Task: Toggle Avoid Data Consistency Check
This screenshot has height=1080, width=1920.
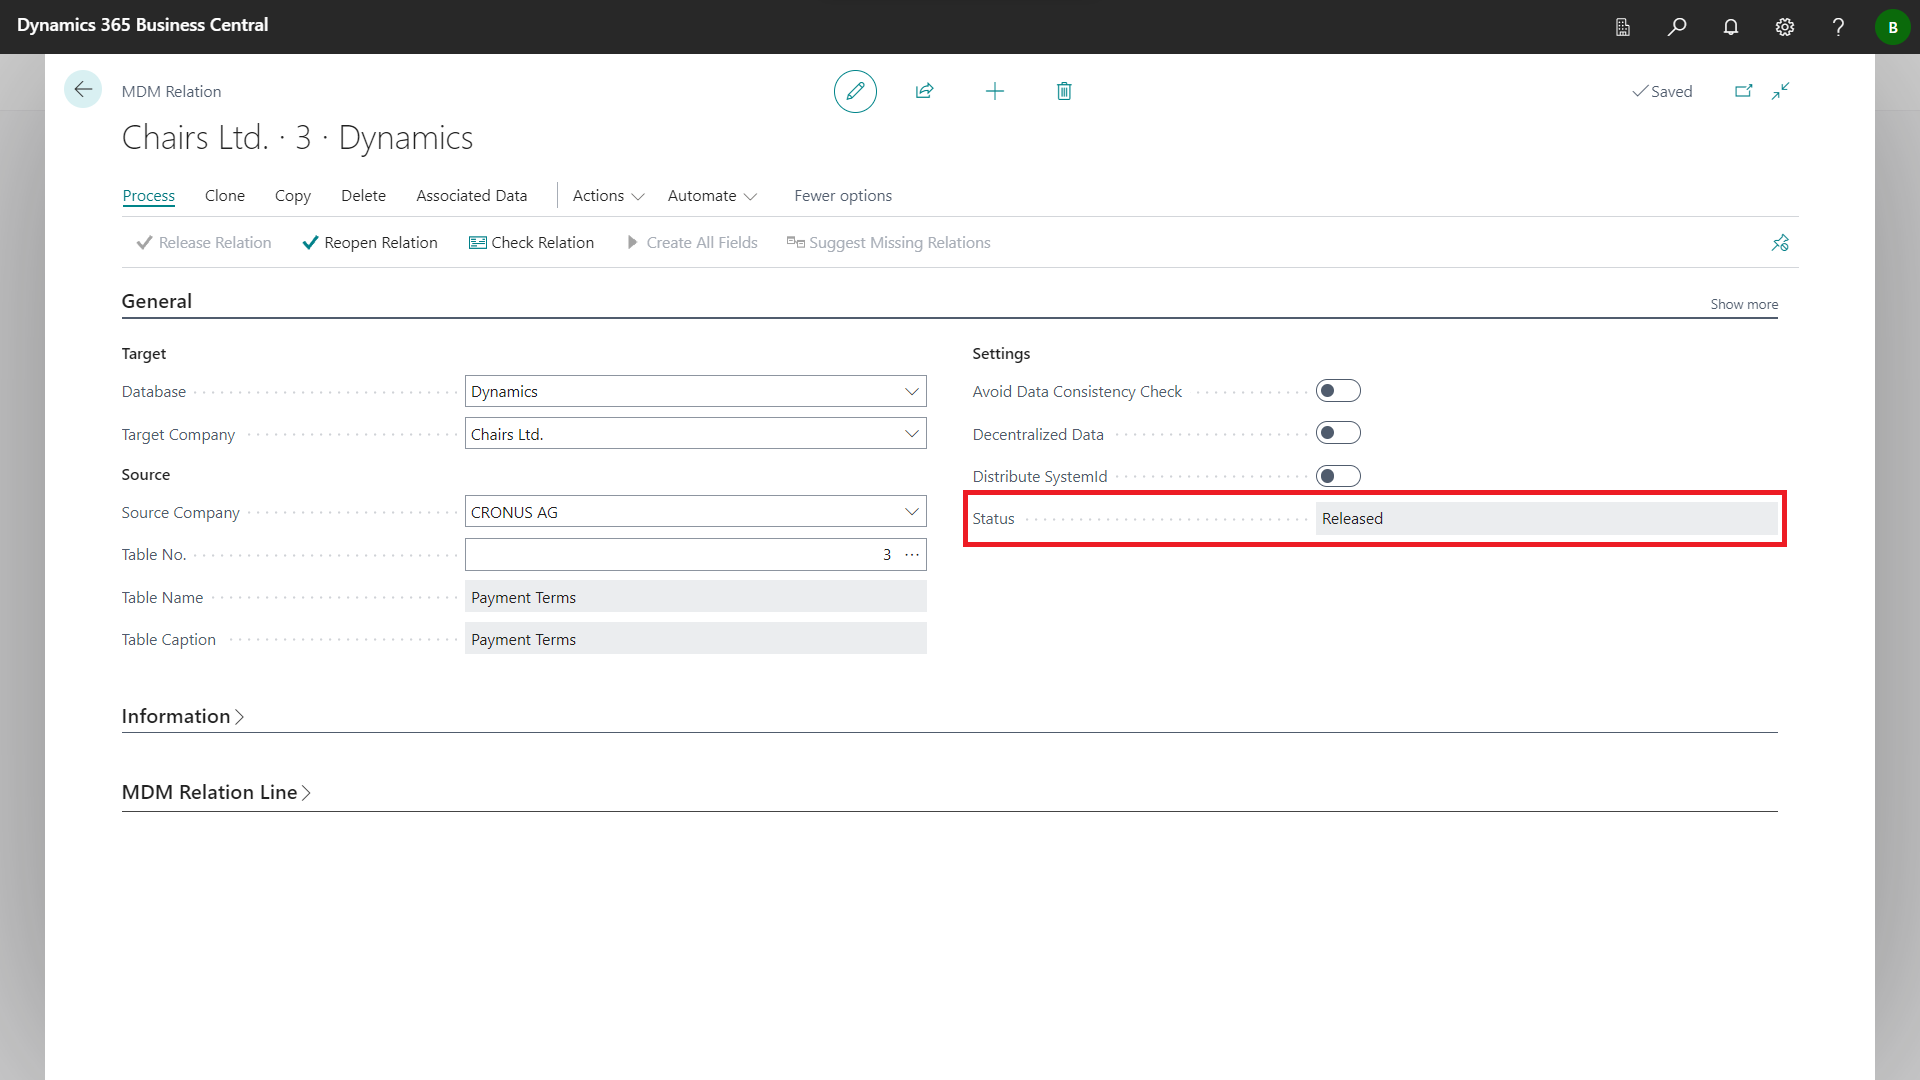Action: tap(1338, 391)
